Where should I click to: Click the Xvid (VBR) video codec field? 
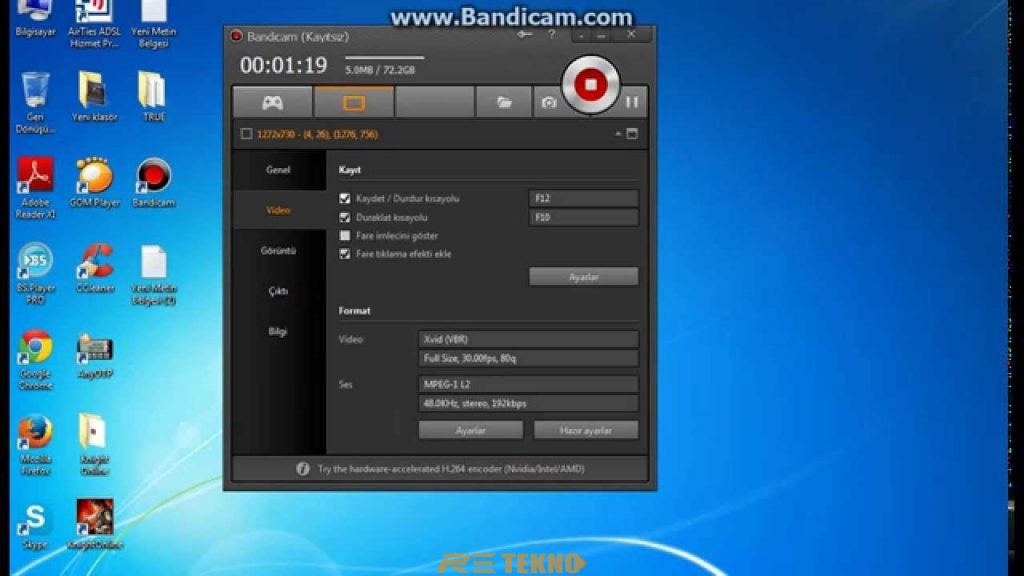[528, 339]
